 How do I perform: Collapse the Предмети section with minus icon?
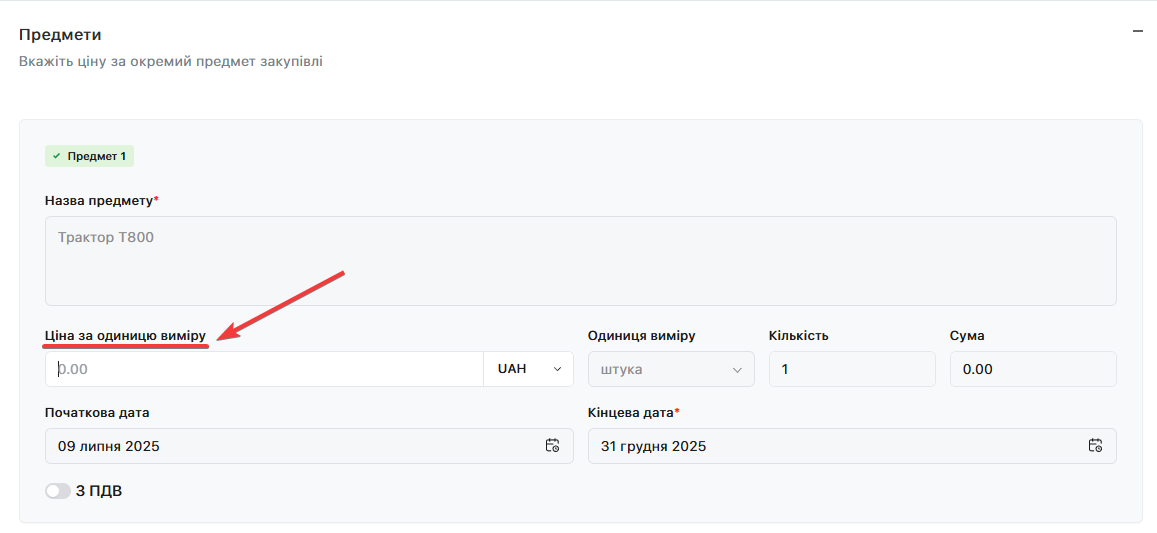[x=1137, y=32]
